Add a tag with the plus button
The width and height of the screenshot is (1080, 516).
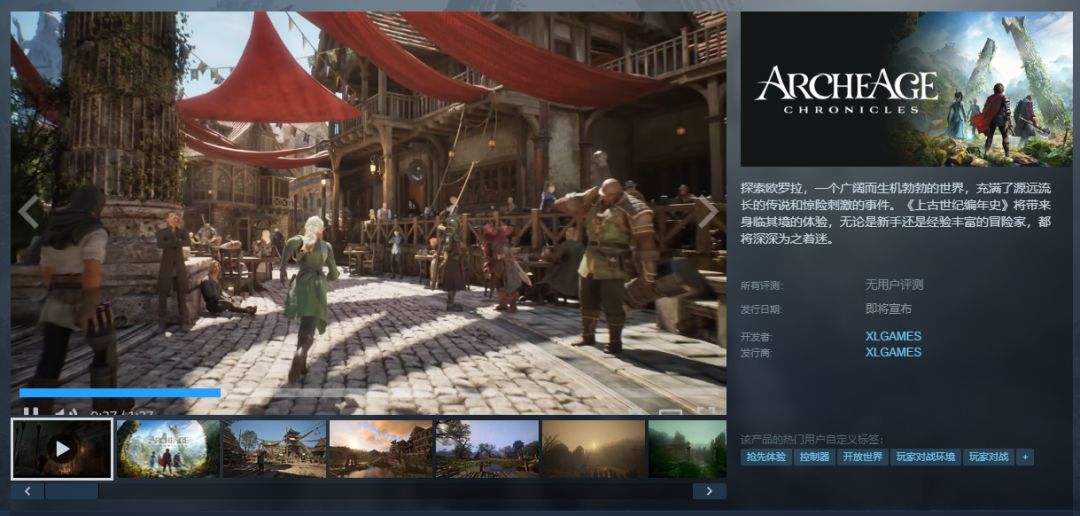click(1025, 457)
